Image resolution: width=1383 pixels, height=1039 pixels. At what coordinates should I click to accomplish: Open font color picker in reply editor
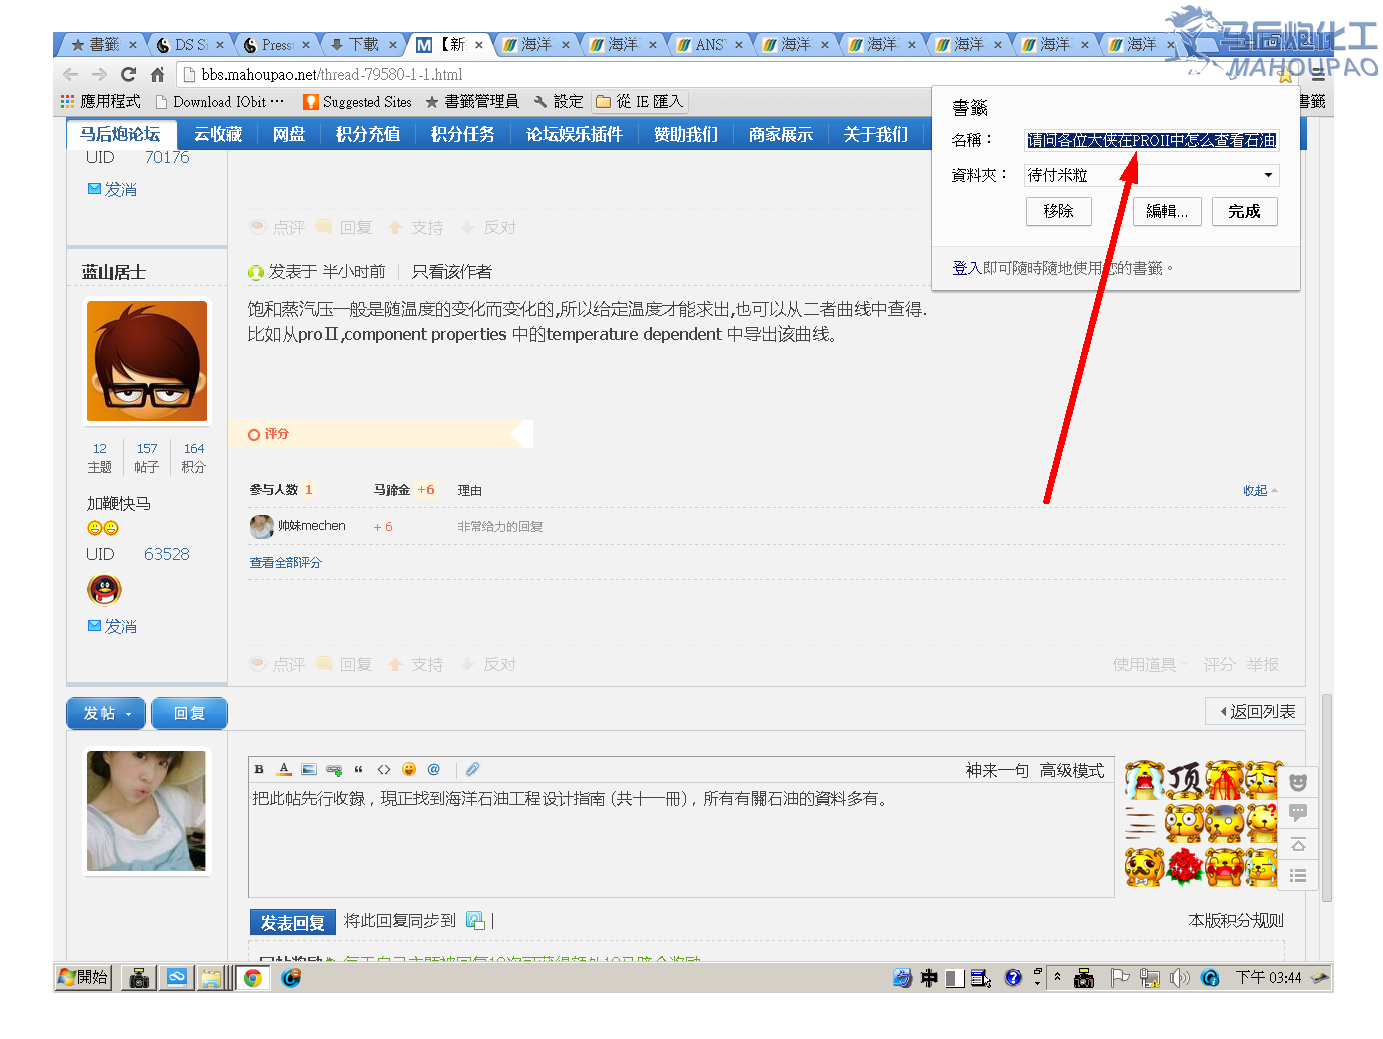[x=284, y=769]
